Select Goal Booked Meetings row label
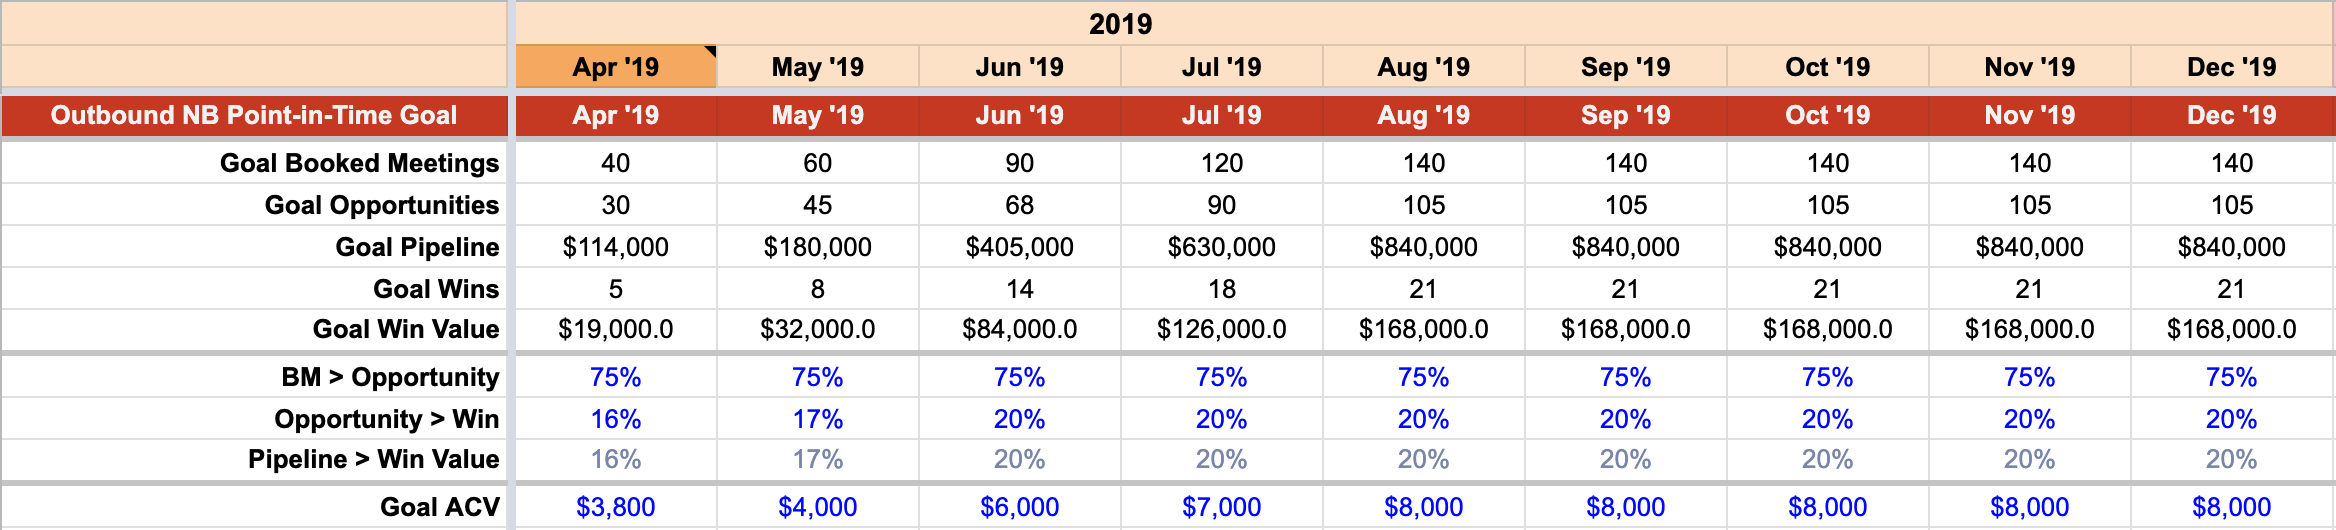Viewport: 2336px width, 530px height. [x=359, y=163]
